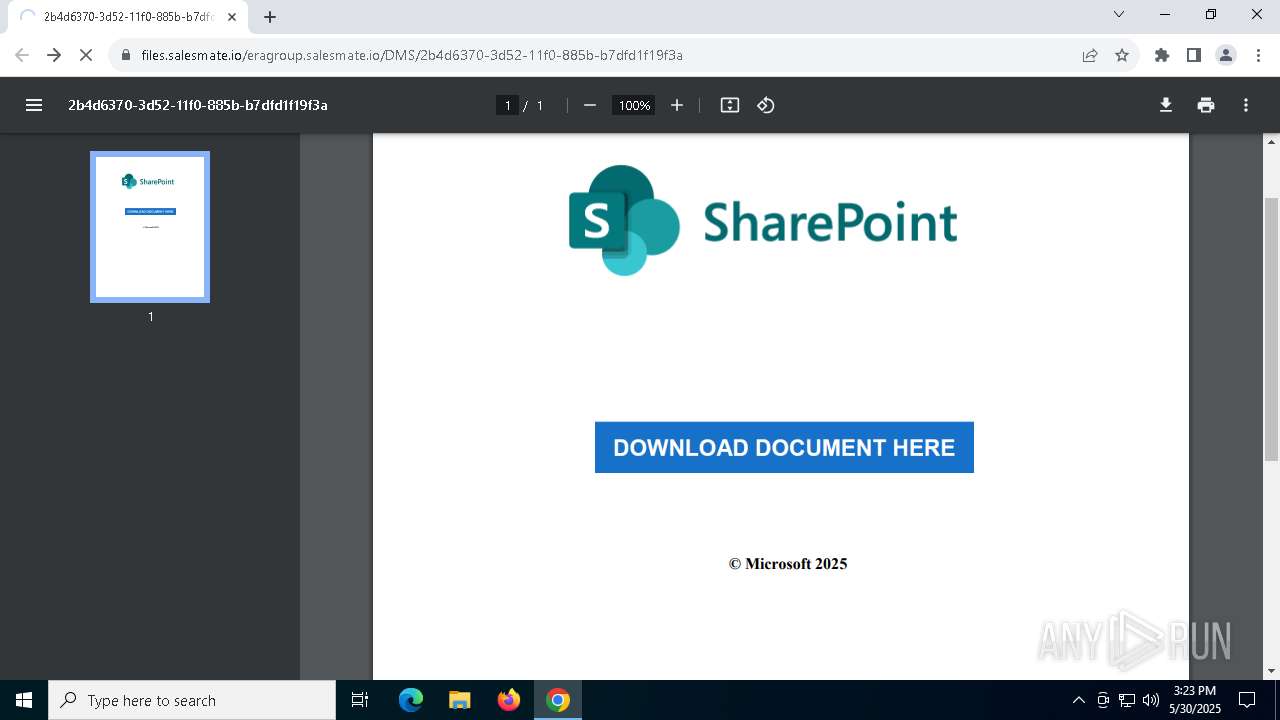Open a new browser tab
The height and width of the screenshot is (720, 1280).
pos(270,17)
